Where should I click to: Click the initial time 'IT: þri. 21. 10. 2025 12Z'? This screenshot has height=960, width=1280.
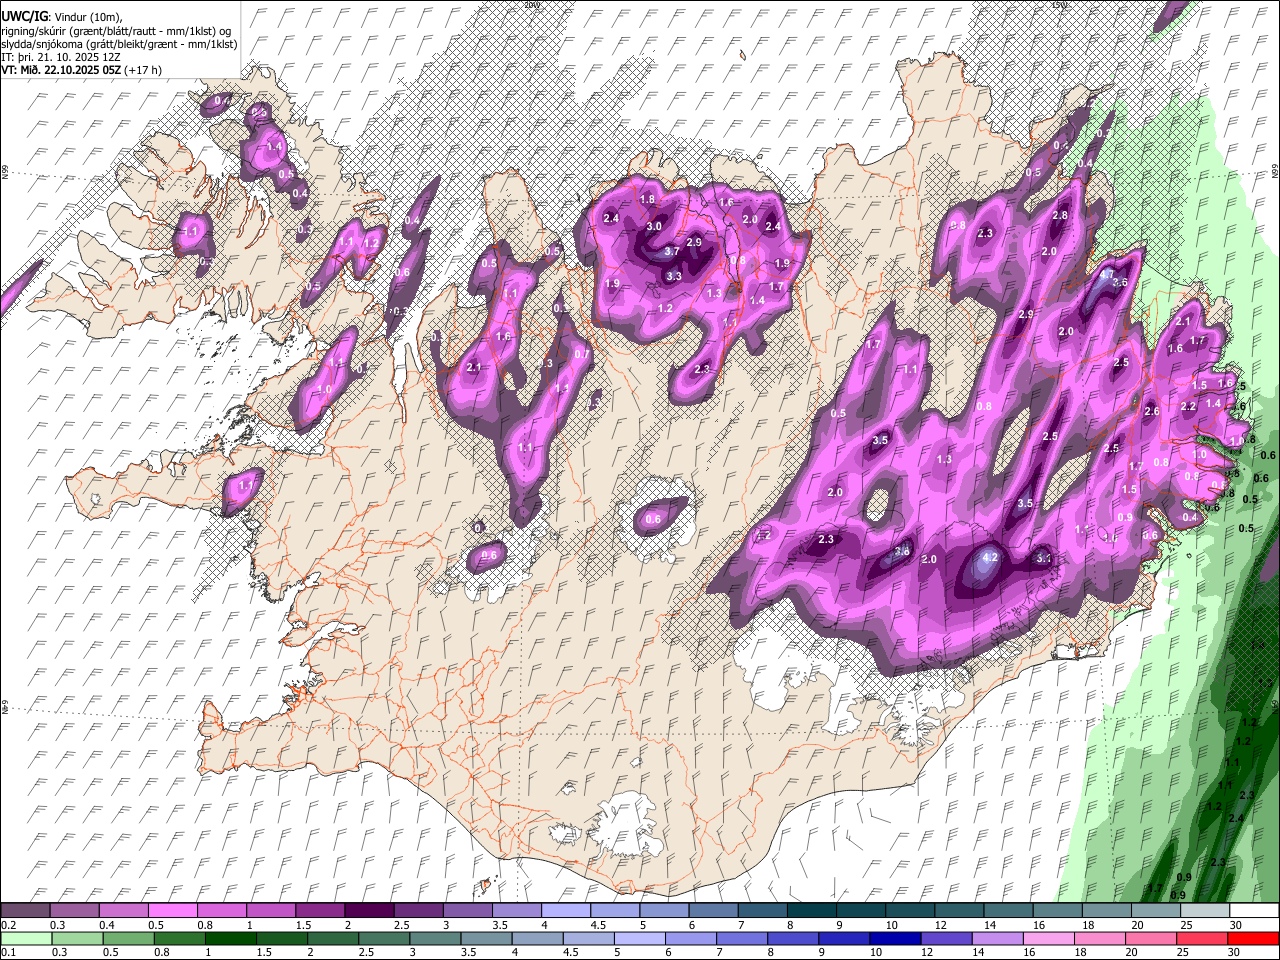pyautogui.click(x=61, y=57)
